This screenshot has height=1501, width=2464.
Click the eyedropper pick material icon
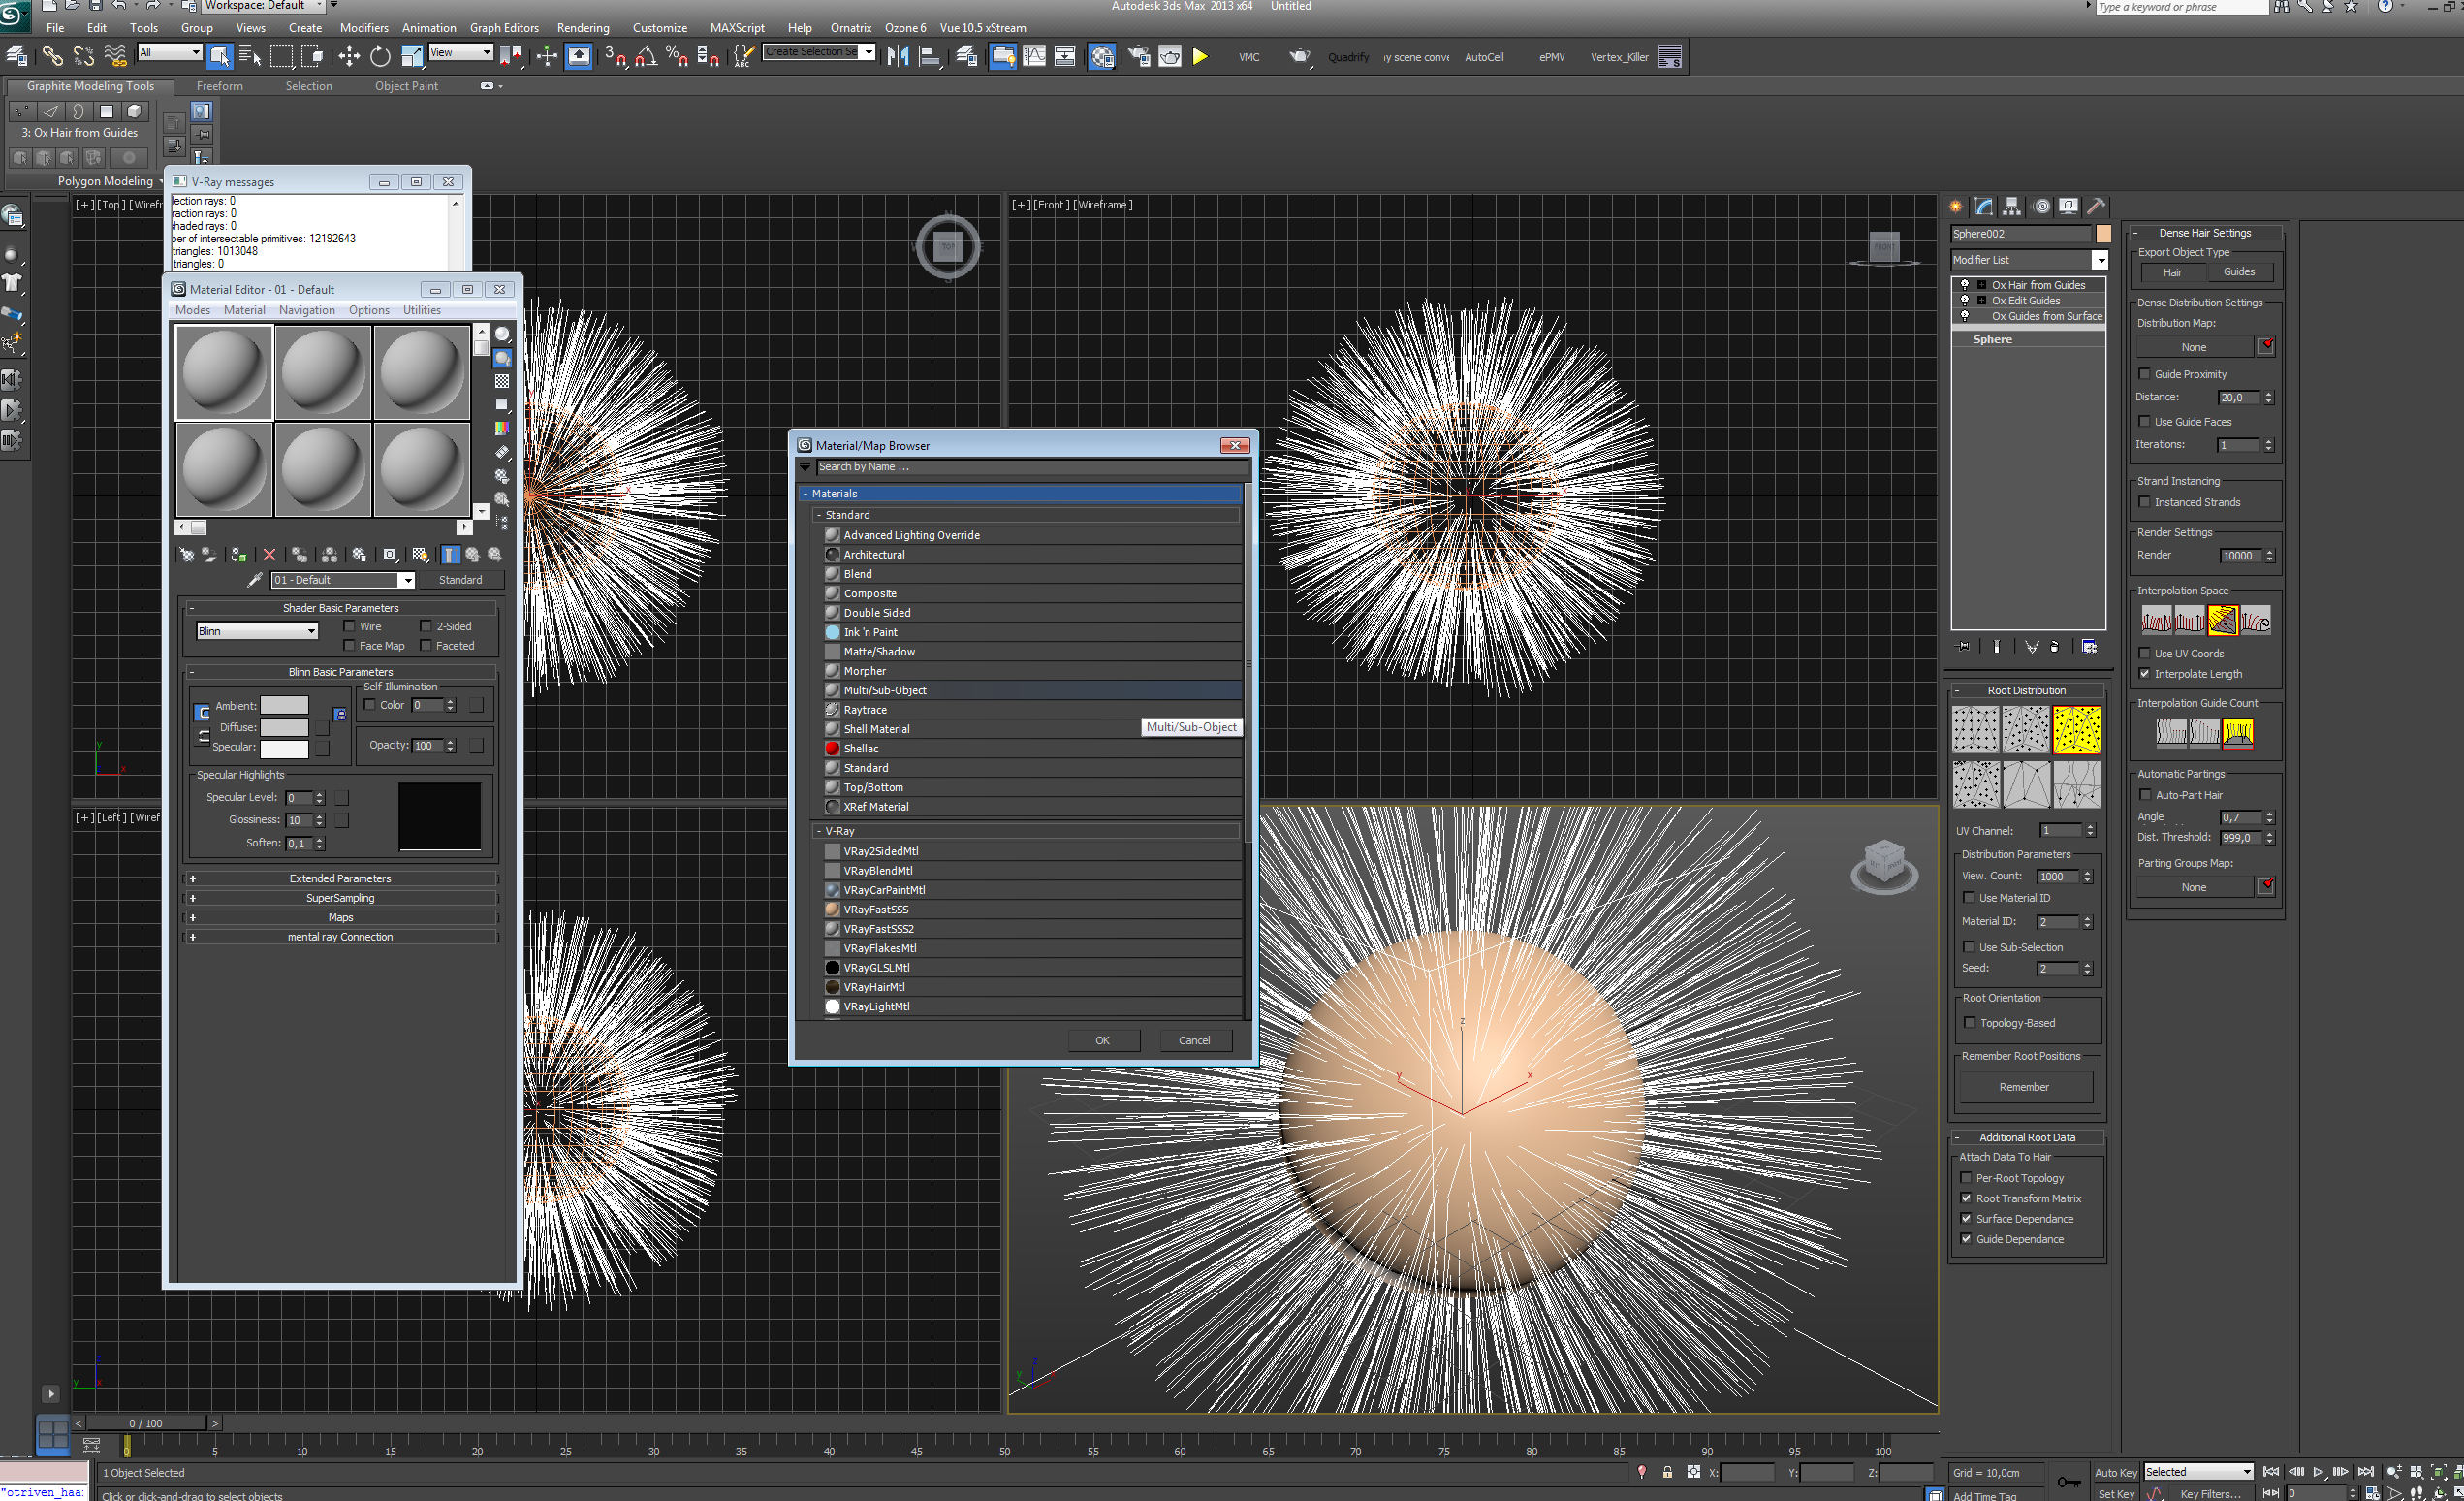point(255,580)
